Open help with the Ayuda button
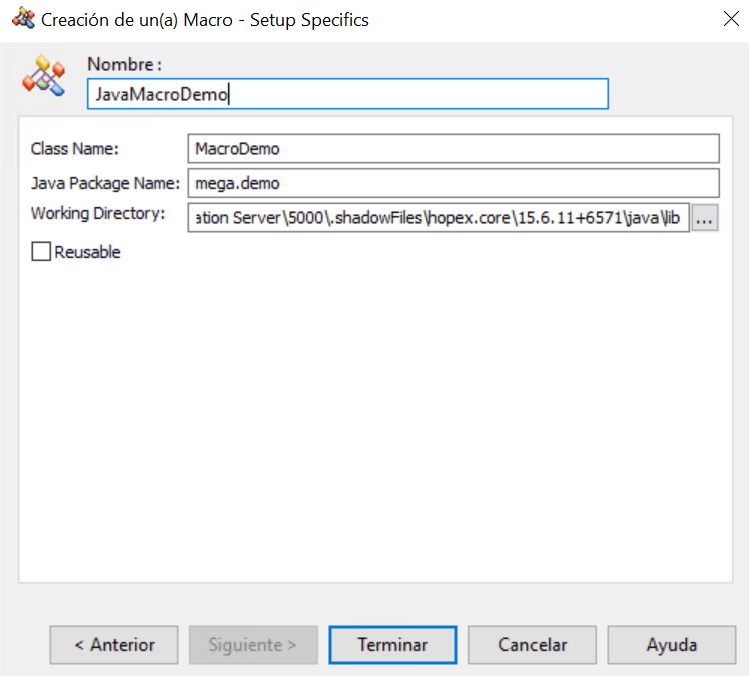This screenshot has width=749, height=676. (x=672, y=645)
